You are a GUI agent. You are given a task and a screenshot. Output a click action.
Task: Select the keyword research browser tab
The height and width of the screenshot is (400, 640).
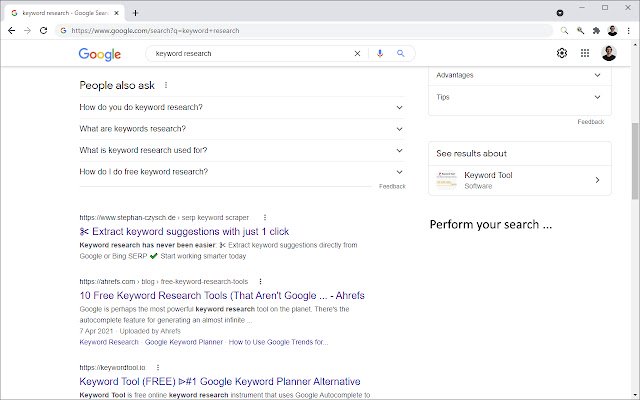coord(65,13)
